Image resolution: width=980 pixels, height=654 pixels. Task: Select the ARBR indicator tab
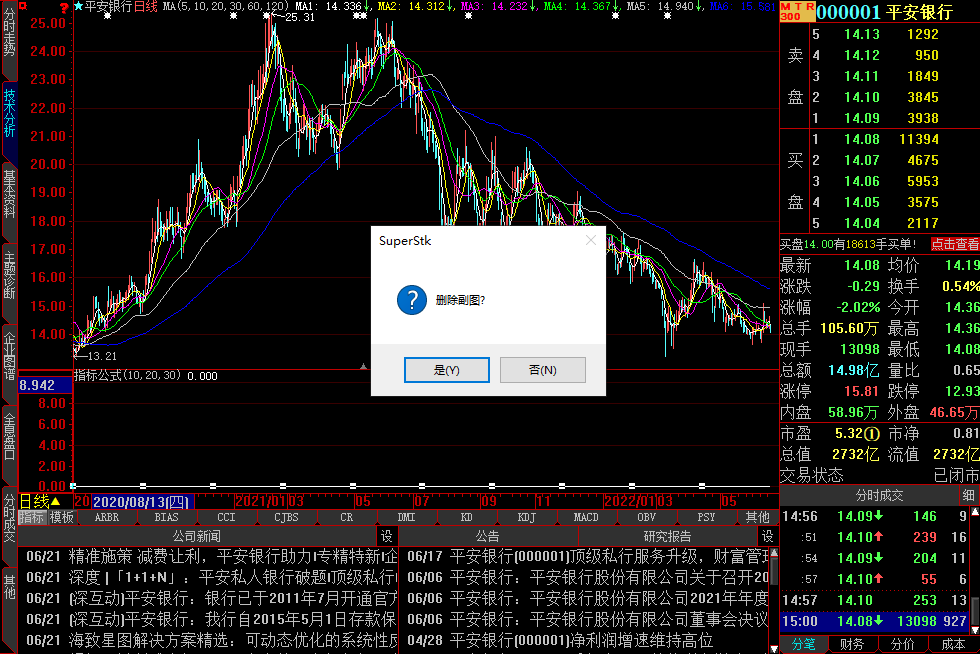pos(107,518)
